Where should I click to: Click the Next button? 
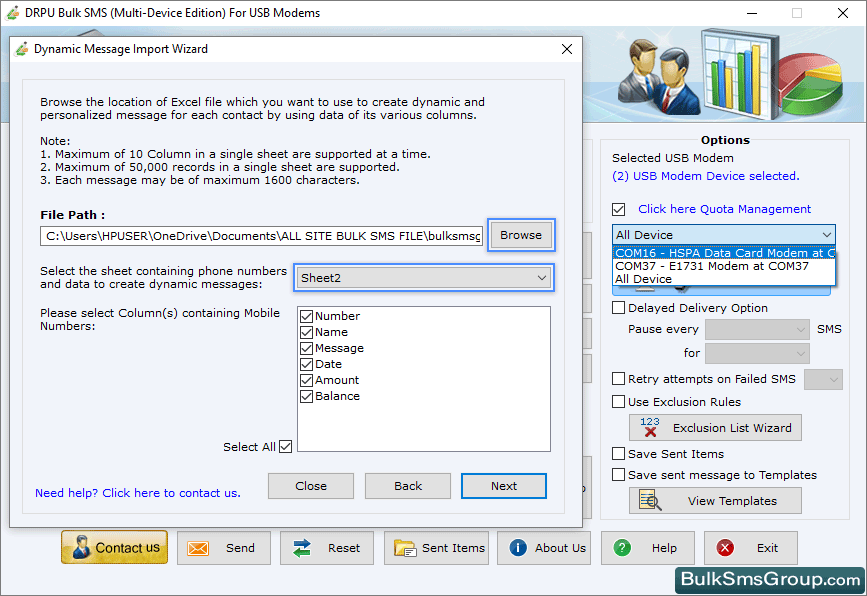click(504, 486)
